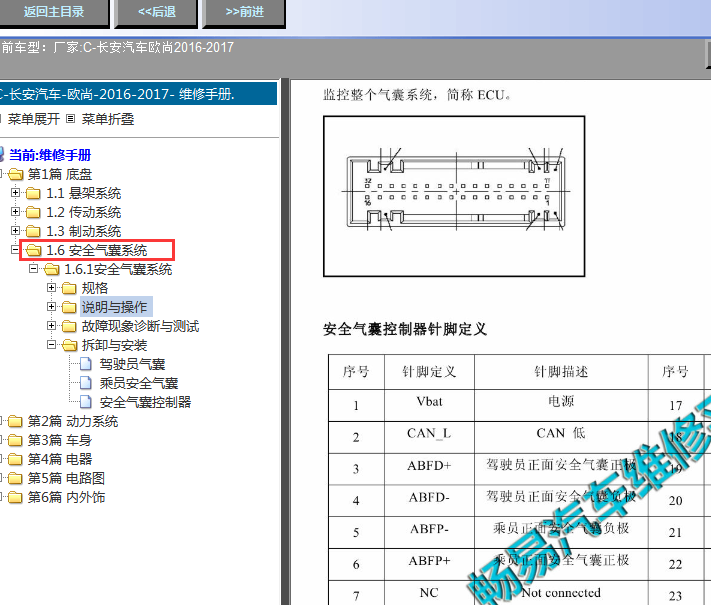The image size is (711, 605).
Task: Click the 针脚描述 column header
Action: [x=561, y=372]
